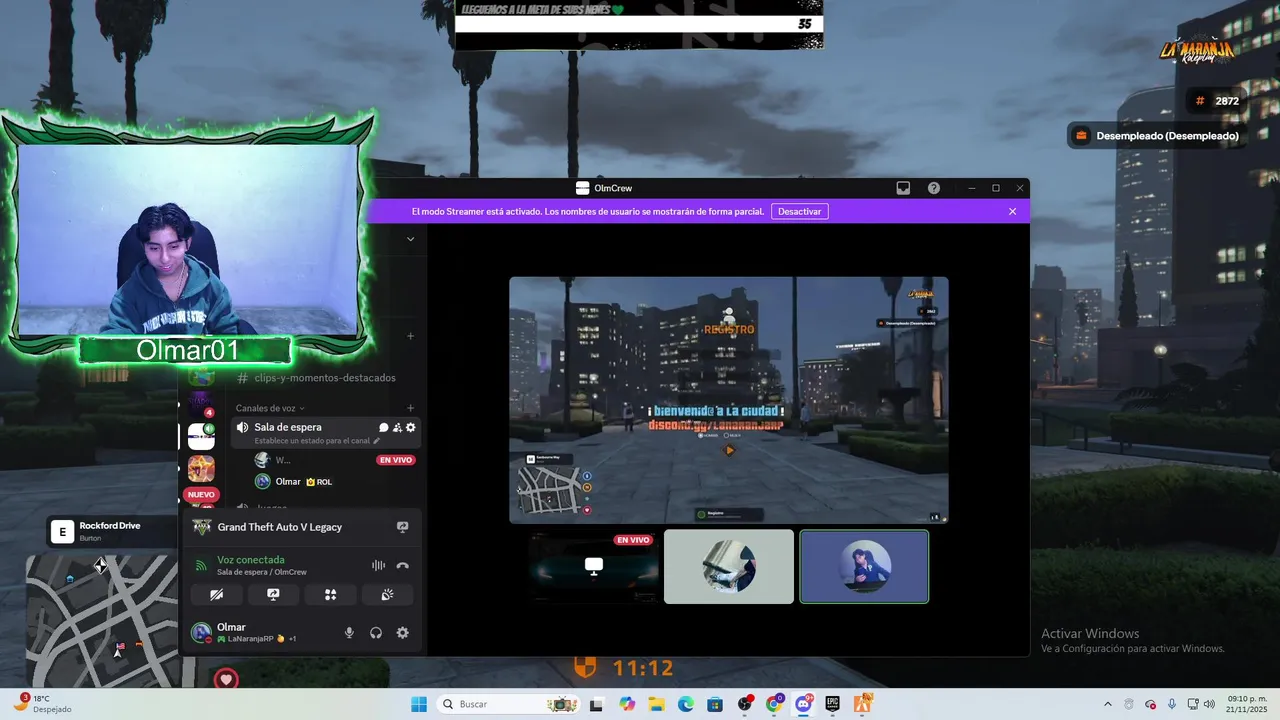Click the Desactivar button in banner
The height and width of the screenshot is (720, 1280).
pyautogui.click(x=799, y=211)
